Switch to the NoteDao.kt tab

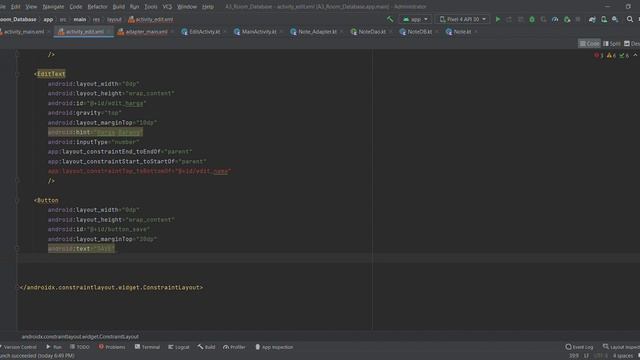tap(372, 32)
